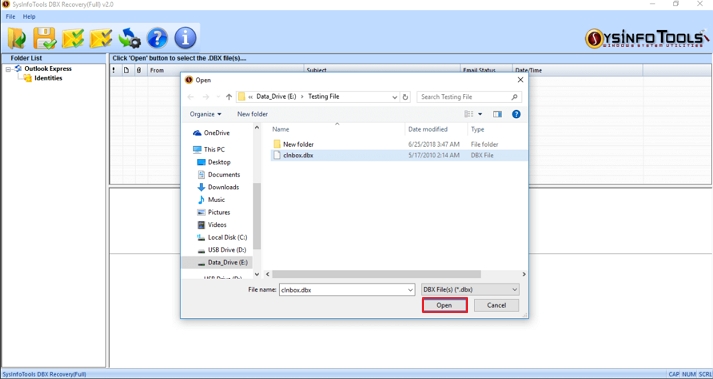
Task: Open Documents in the navigation pane
Action: (218, 175)
